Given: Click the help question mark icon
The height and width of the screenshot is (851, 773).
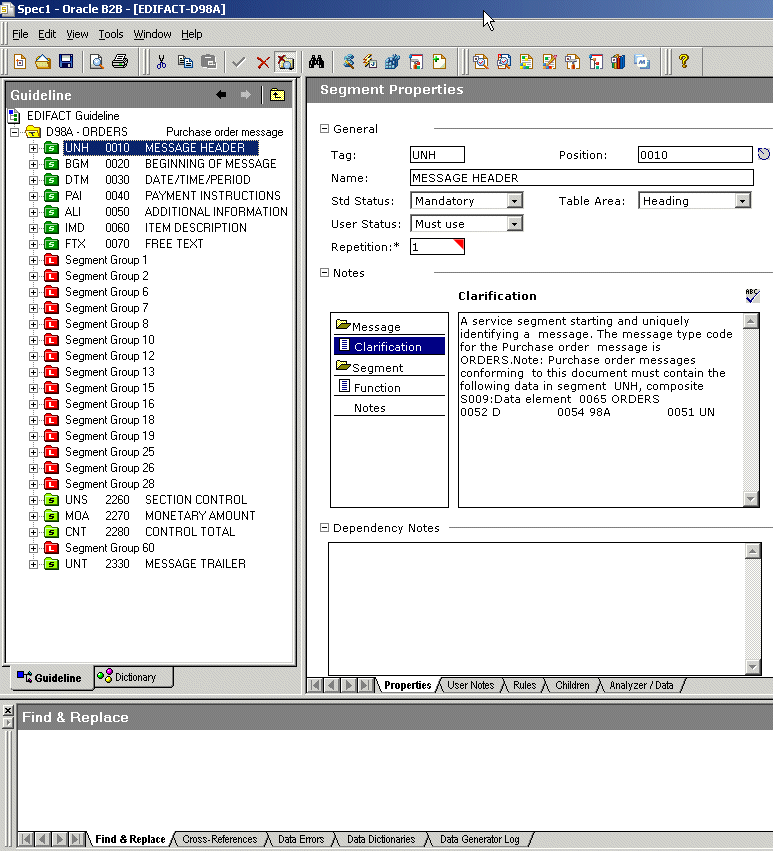Looking at the screenshot, I should 684,61.
